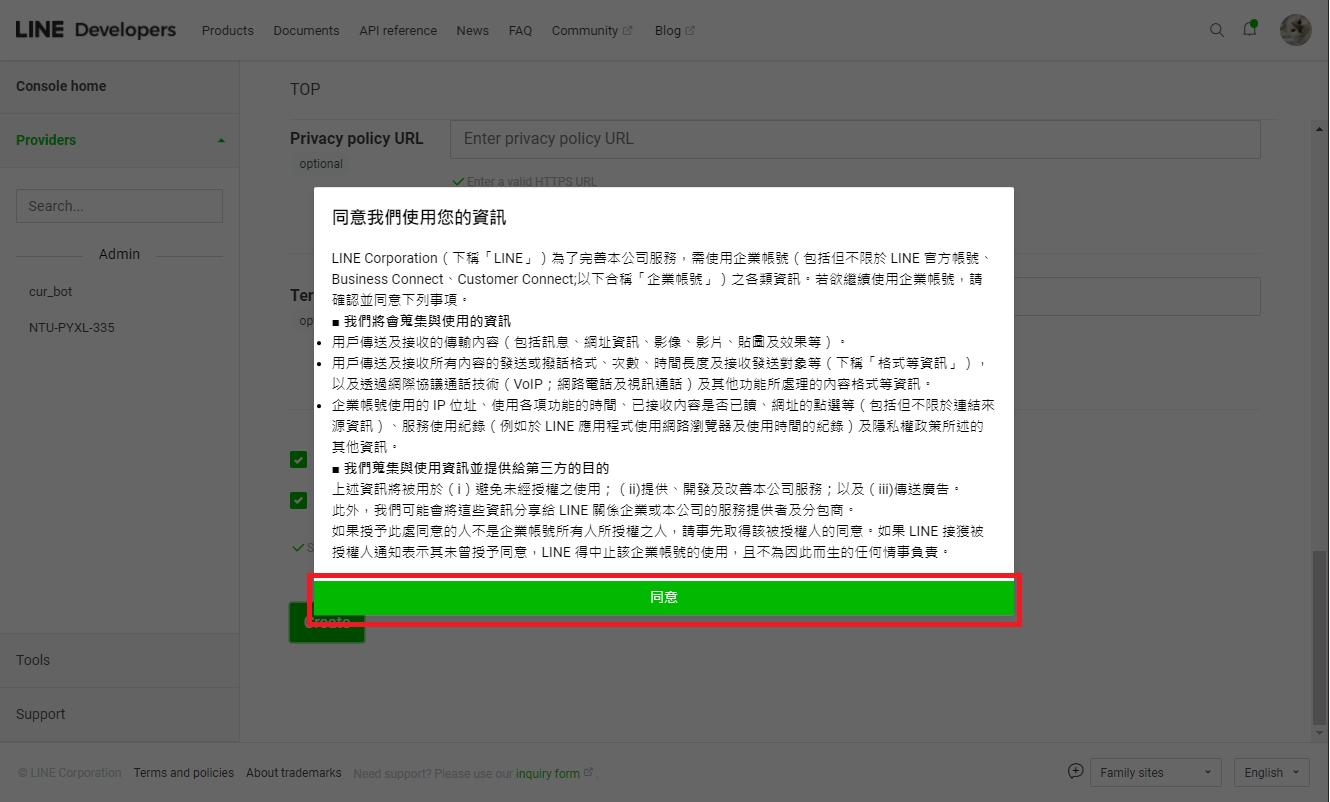The height and width of the screenshot is (802, 1330).
Task: Open About trademarks link
Action: 294,773
